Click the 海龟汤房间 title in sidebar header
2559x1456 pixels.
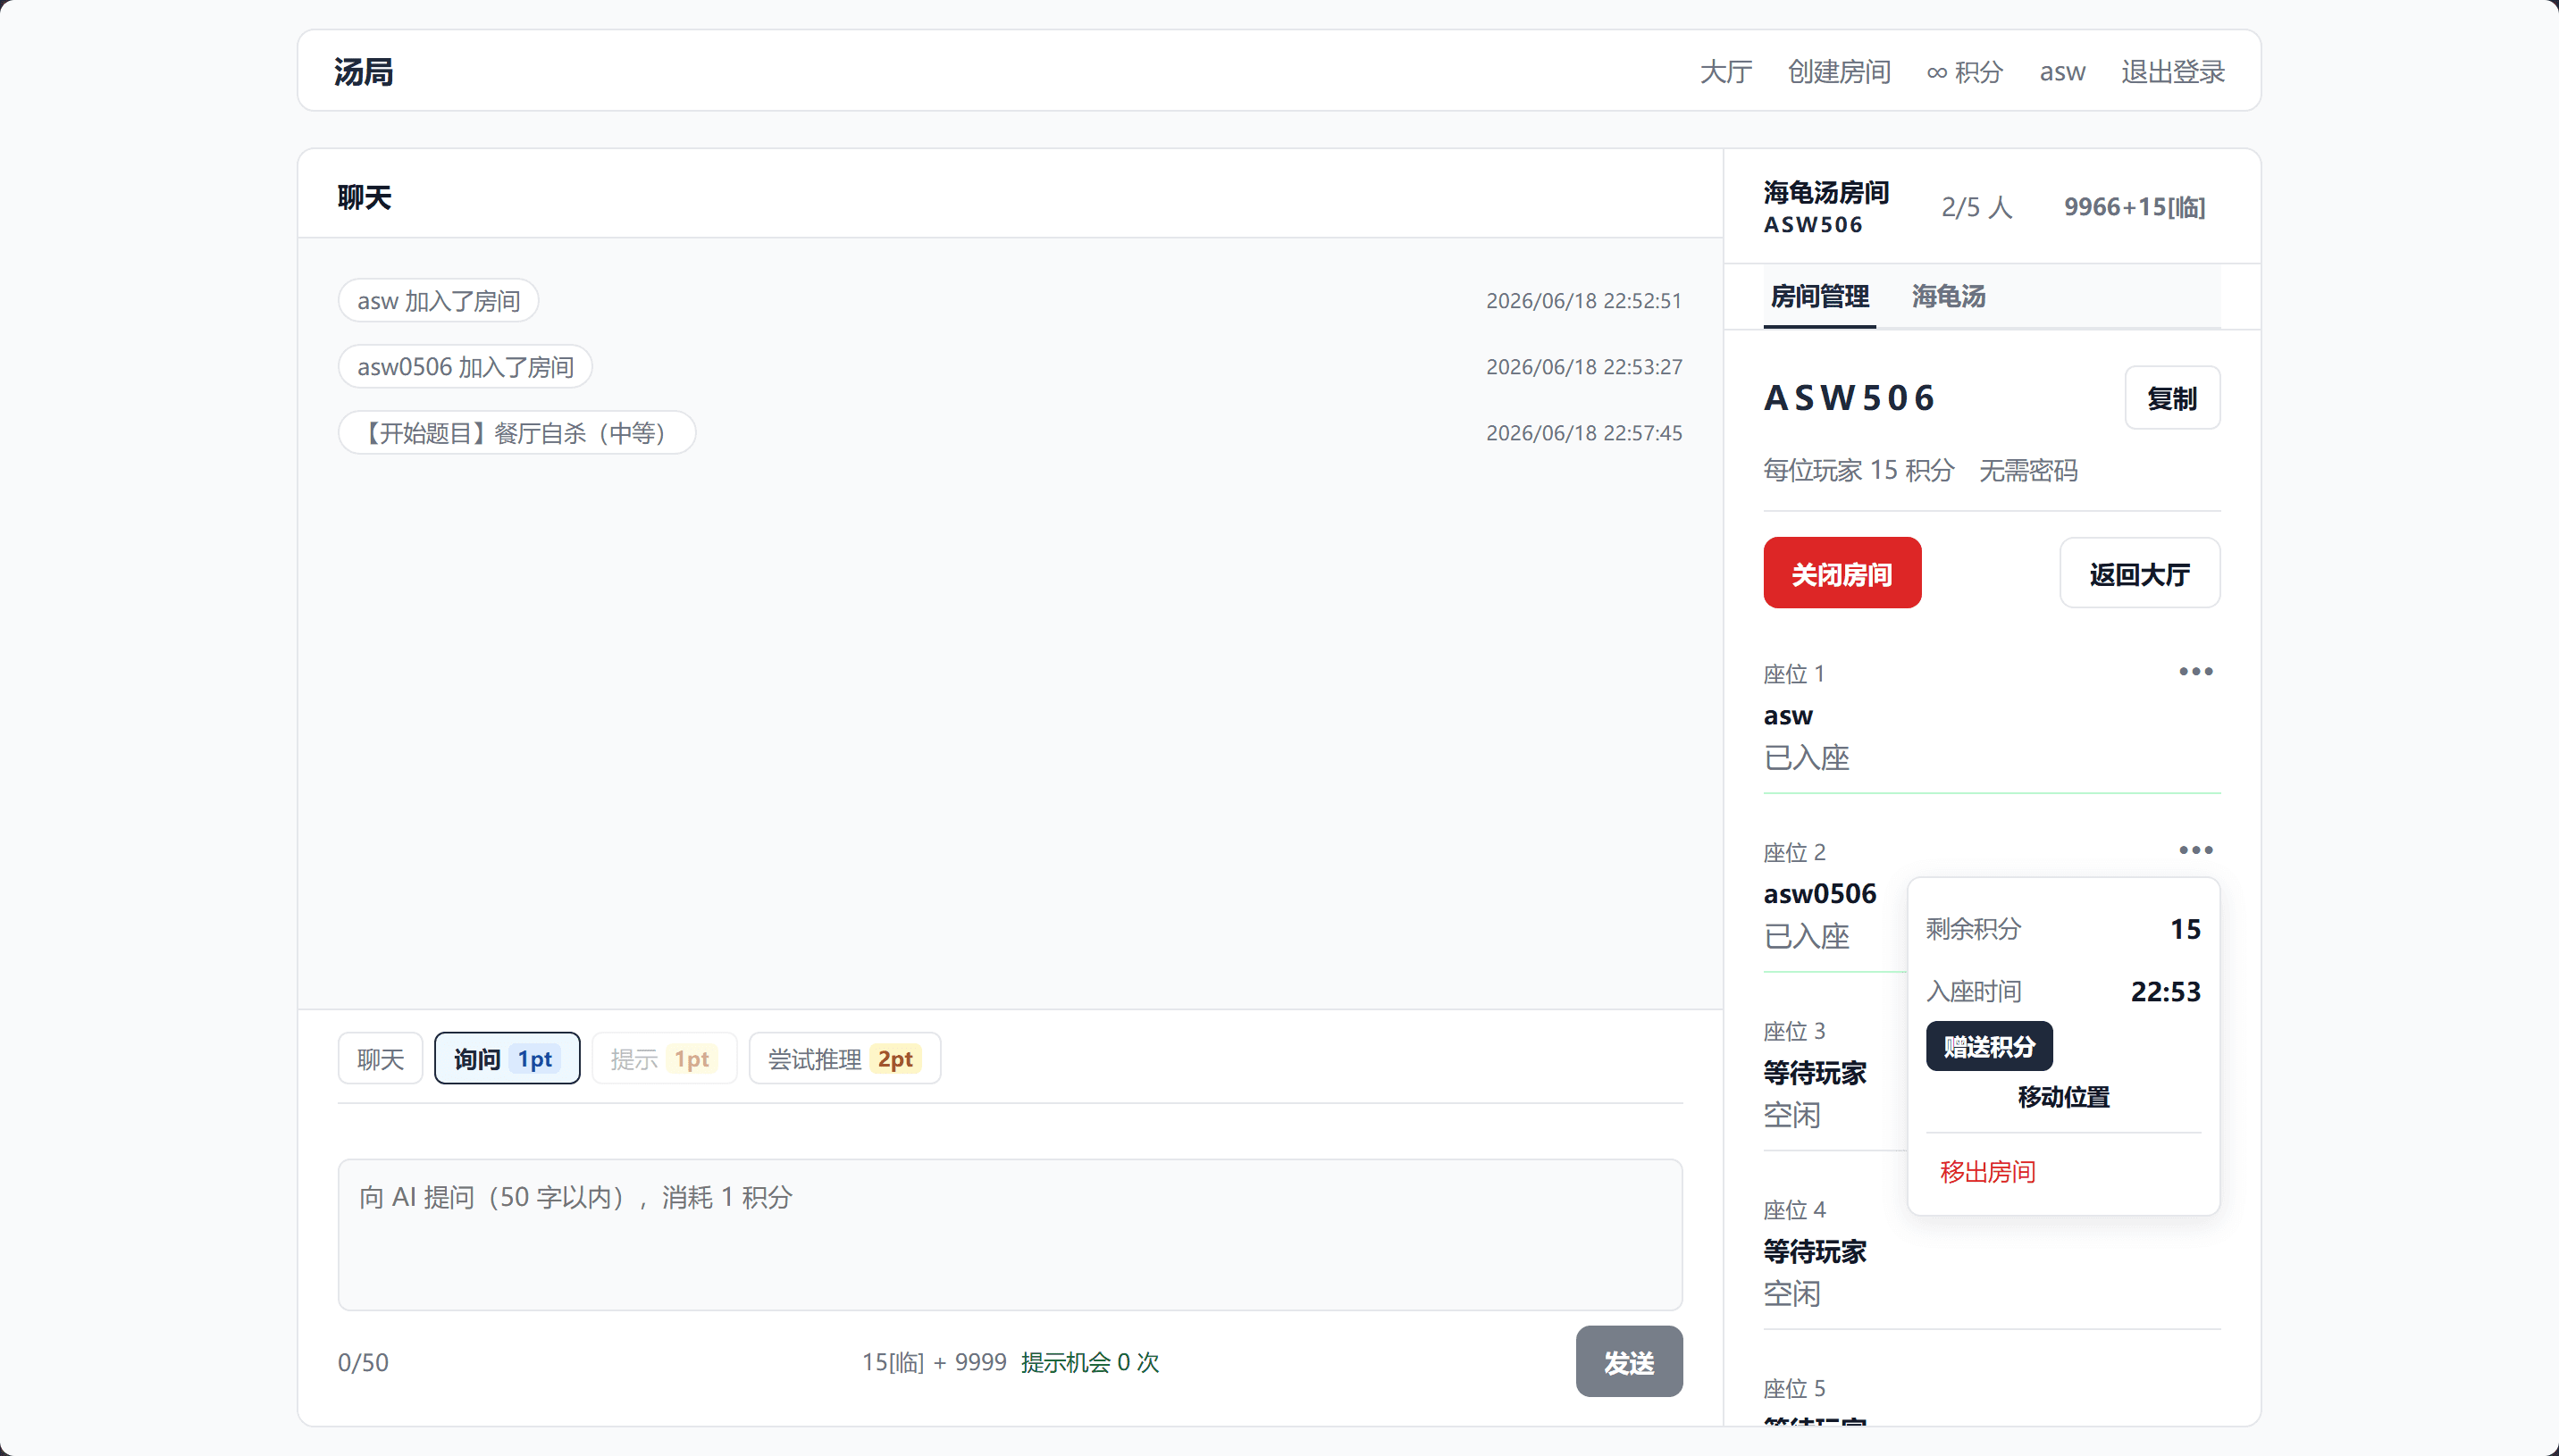pyautogui.click(x=1825, y=191)
